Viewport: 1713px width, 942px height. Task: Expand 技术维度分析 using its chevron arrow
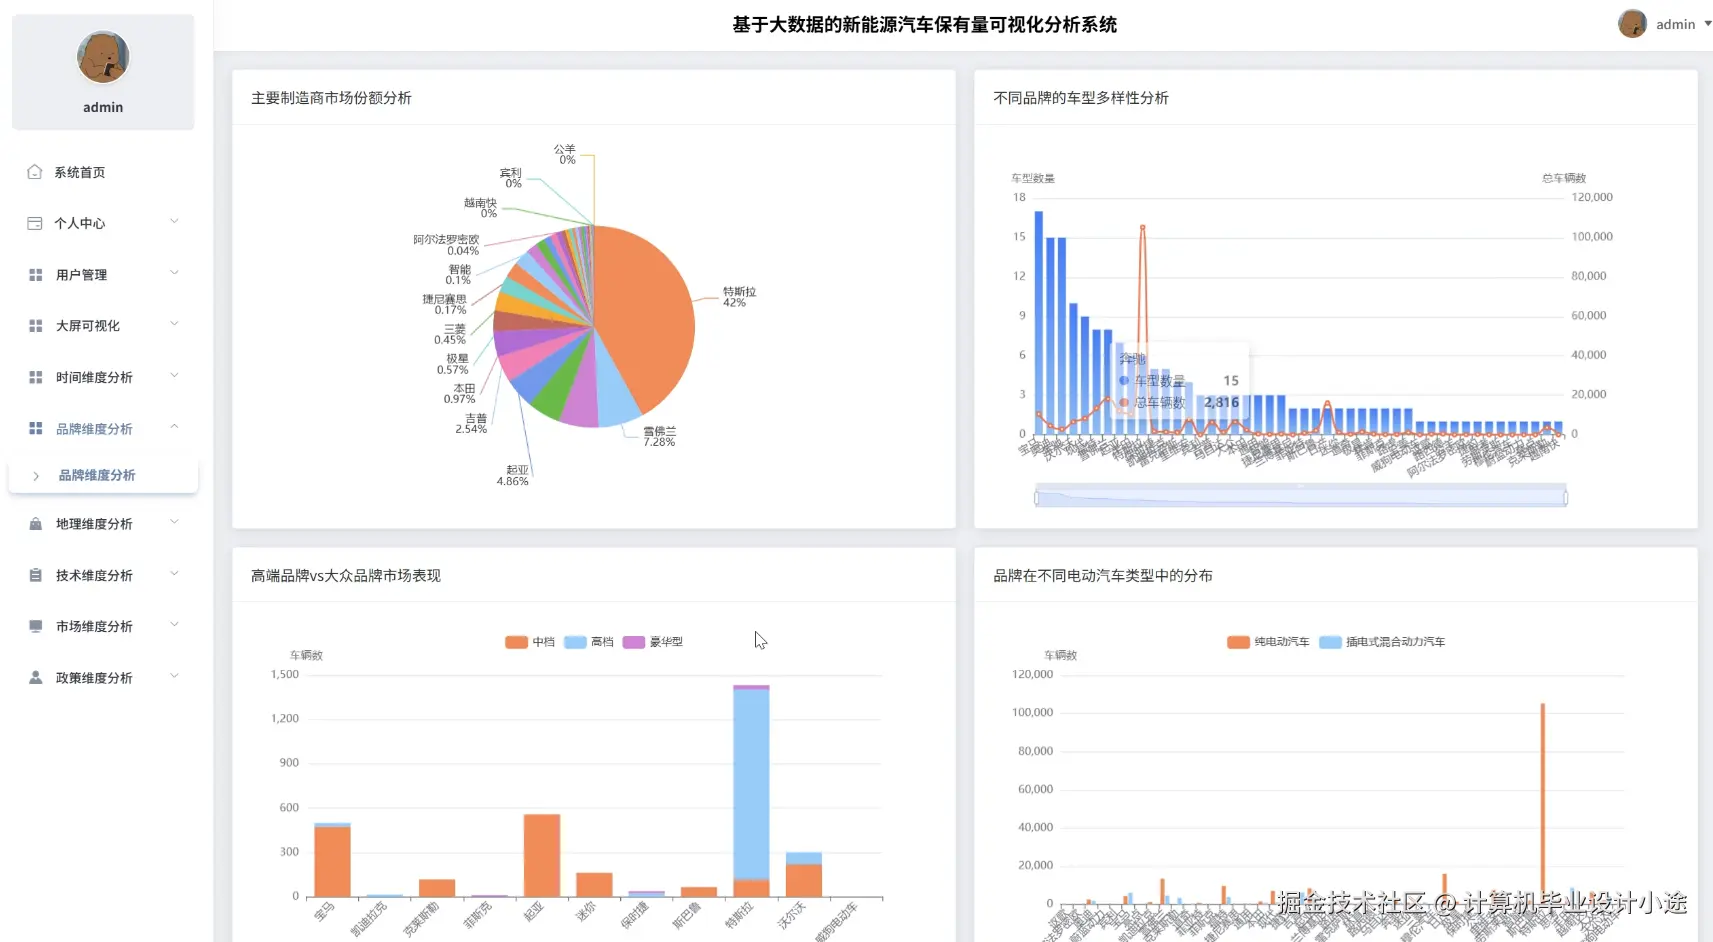tap(174, 574)
